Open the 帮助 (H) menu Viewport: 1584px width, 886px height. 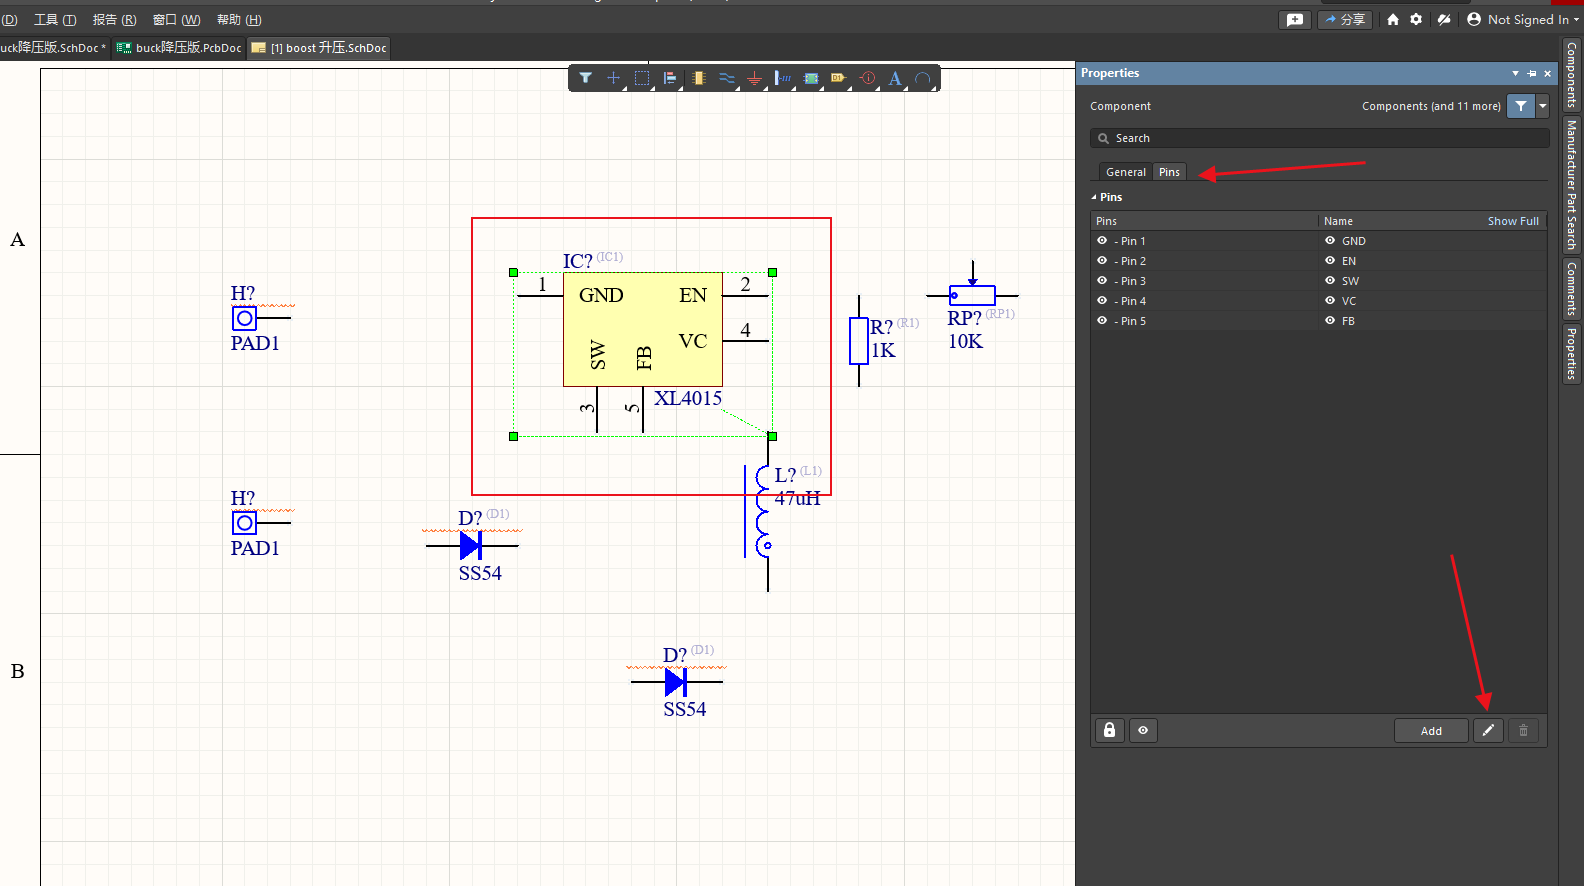pos(239,20)
